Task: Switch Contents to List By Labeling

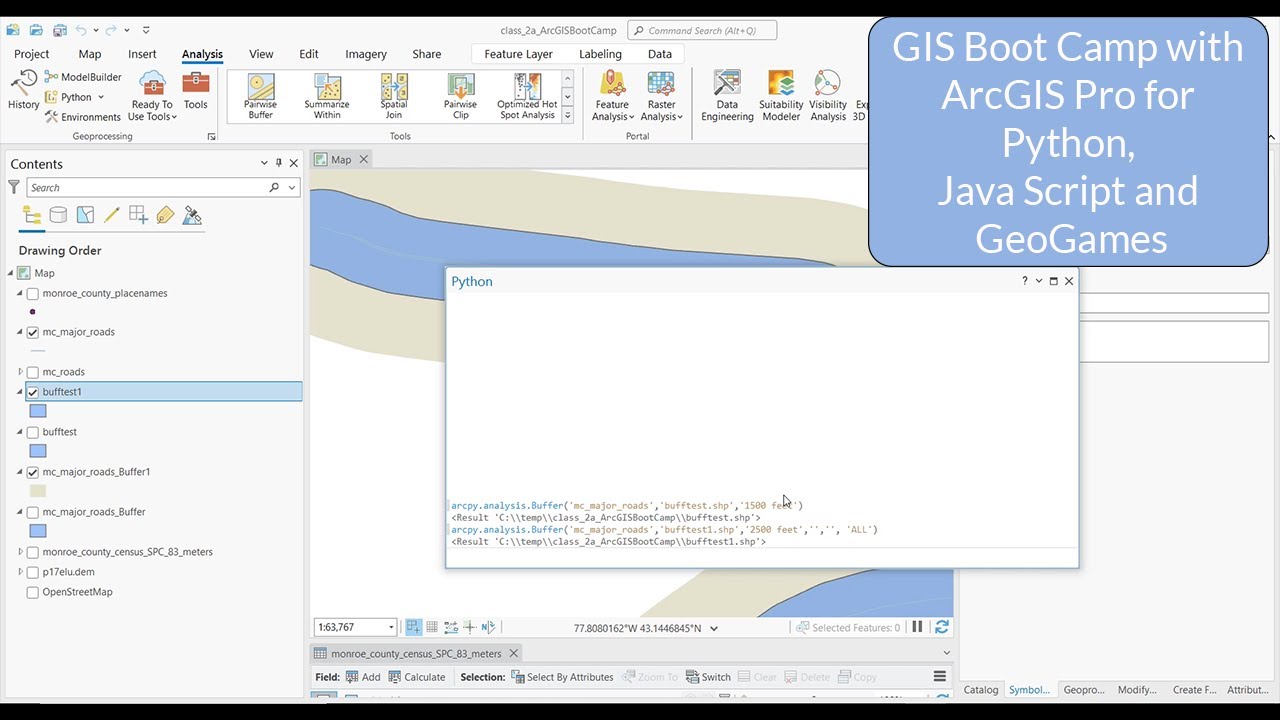Action: (x=166, y=215)
